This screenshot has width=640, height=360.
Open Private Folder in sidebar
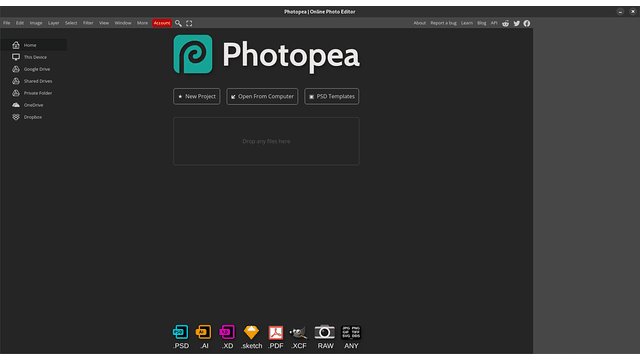coord(33,93)
